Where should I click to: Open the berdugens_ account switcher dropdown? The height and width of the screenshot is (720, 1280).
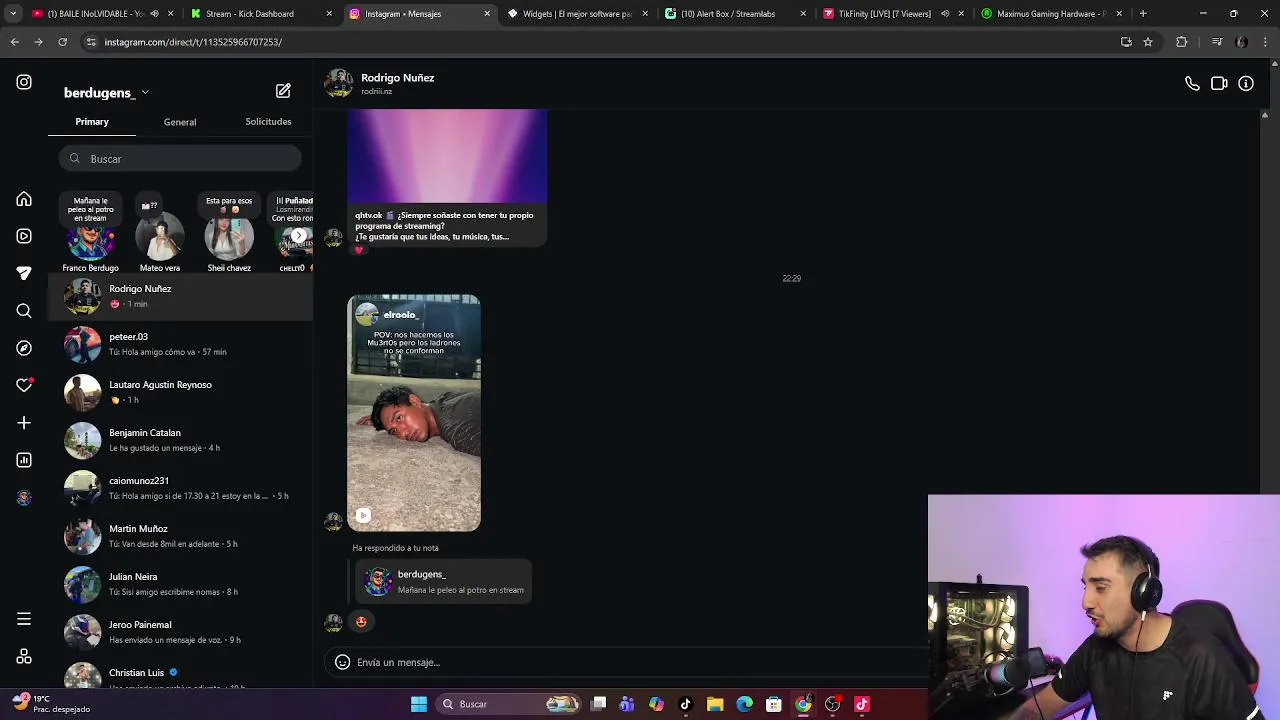(x=106, y=92)
